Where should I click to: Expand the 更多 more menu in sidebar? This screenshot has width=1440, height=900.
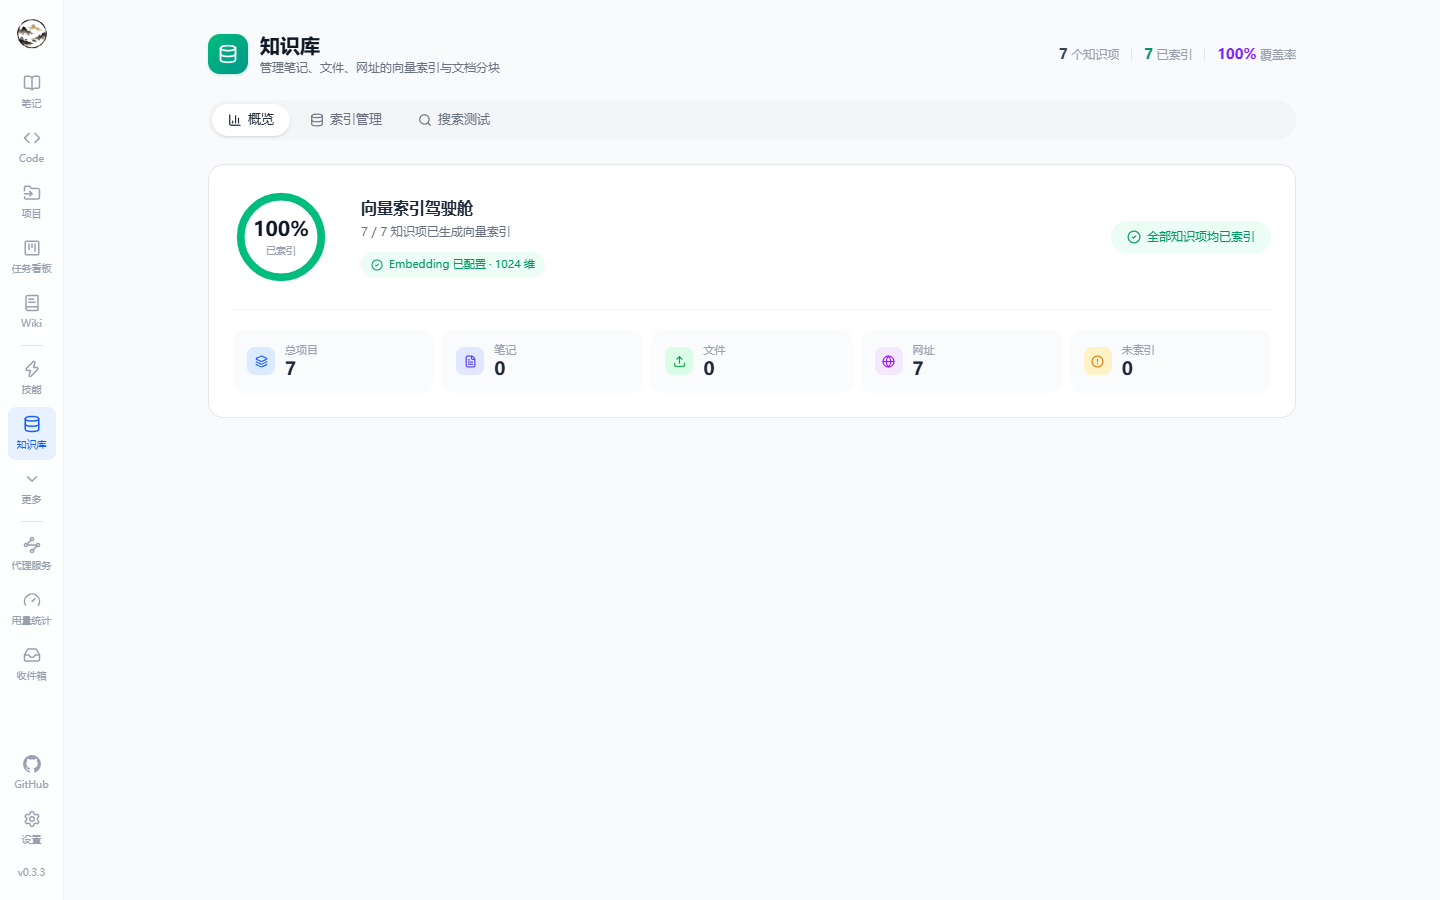(x=32, y=488)
